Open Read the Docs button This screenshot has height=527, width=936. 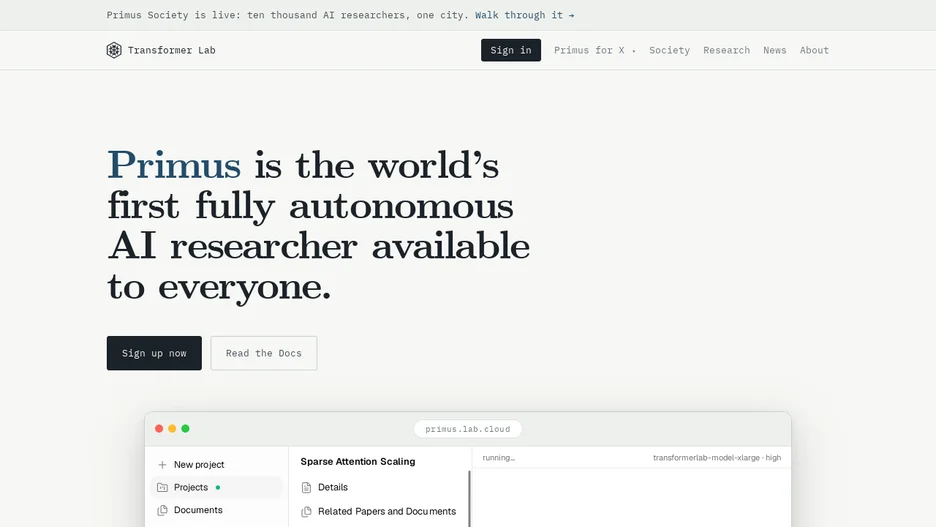[264, 353]
